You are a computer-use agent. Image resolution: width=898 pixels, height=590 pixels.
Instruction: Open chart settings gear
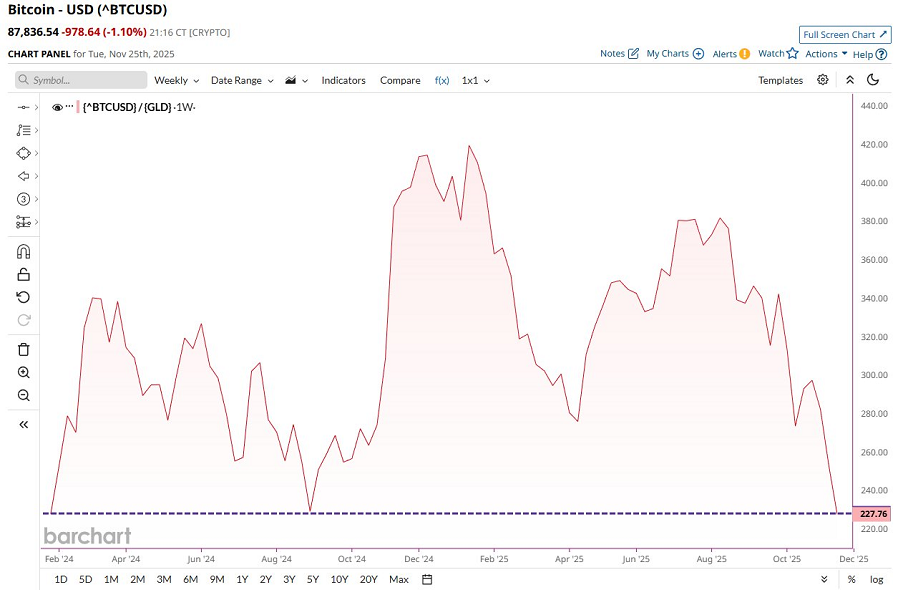pos(822,80)
